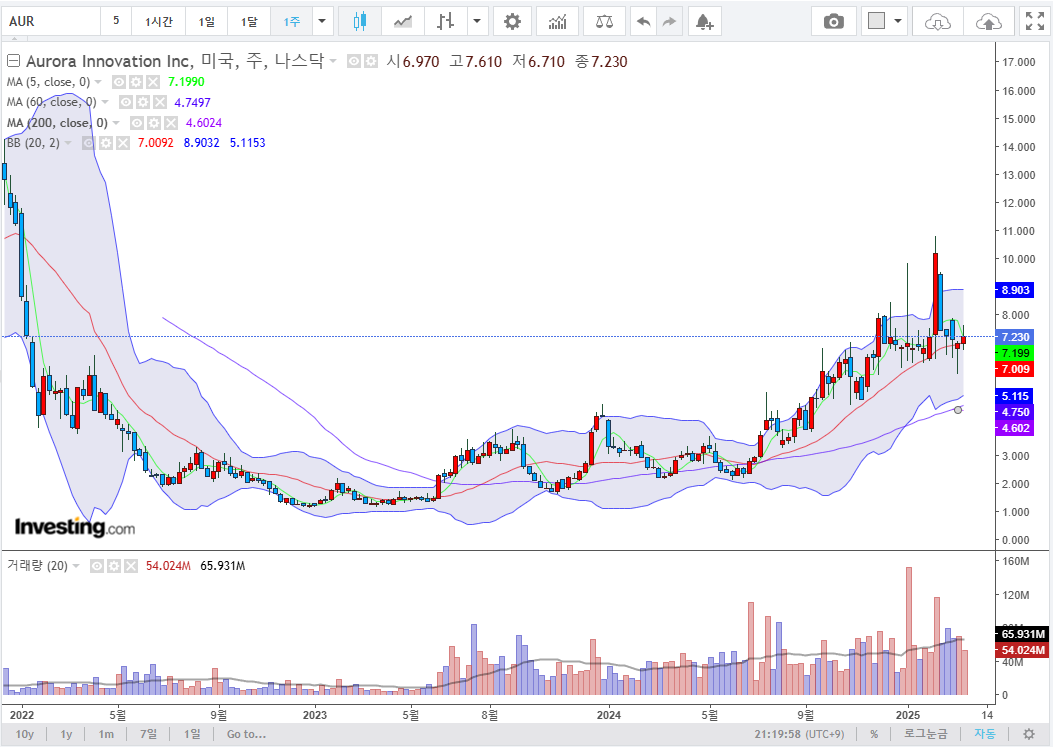The height and width of the screenshot is (747, 1053).
Task: Click the chart layout square icon
Action: (876, 21)
